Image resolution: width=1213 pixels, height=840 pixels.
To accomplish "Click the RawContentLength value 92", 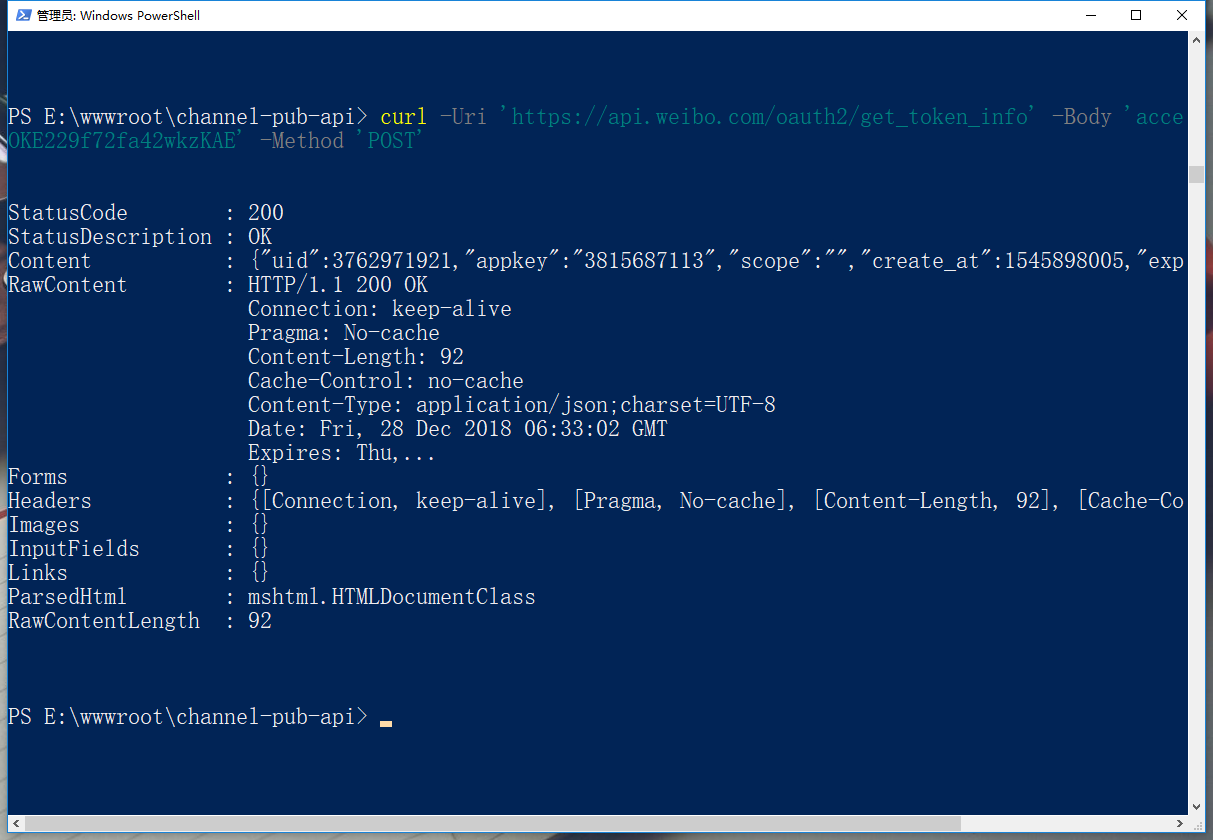I will (x=259, y=620).
